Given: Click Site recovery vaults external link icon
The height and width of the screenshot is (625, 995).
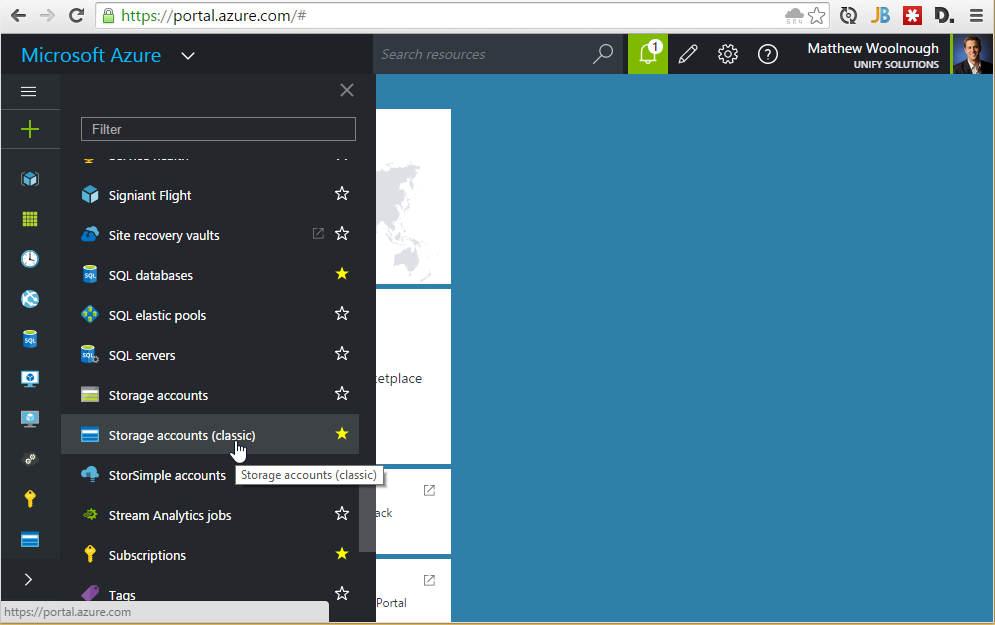Looking at the screenshot, I should pos(318,234).
